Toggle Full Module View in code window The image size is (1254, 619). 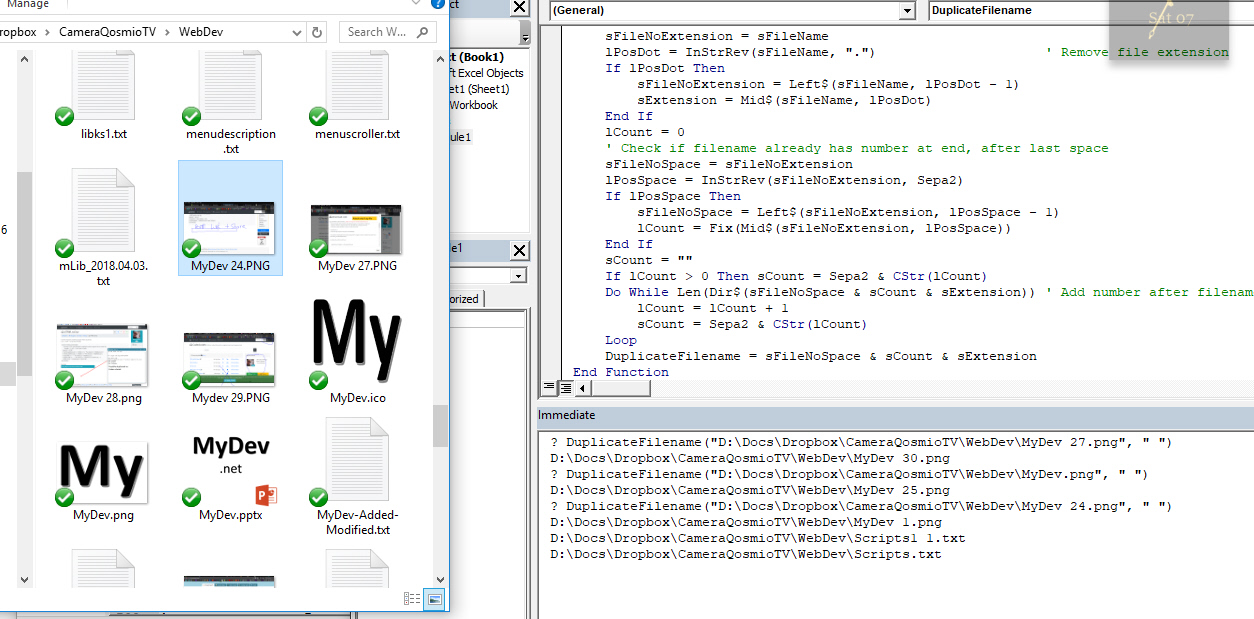pyautogui.click(x=566, y=388)
